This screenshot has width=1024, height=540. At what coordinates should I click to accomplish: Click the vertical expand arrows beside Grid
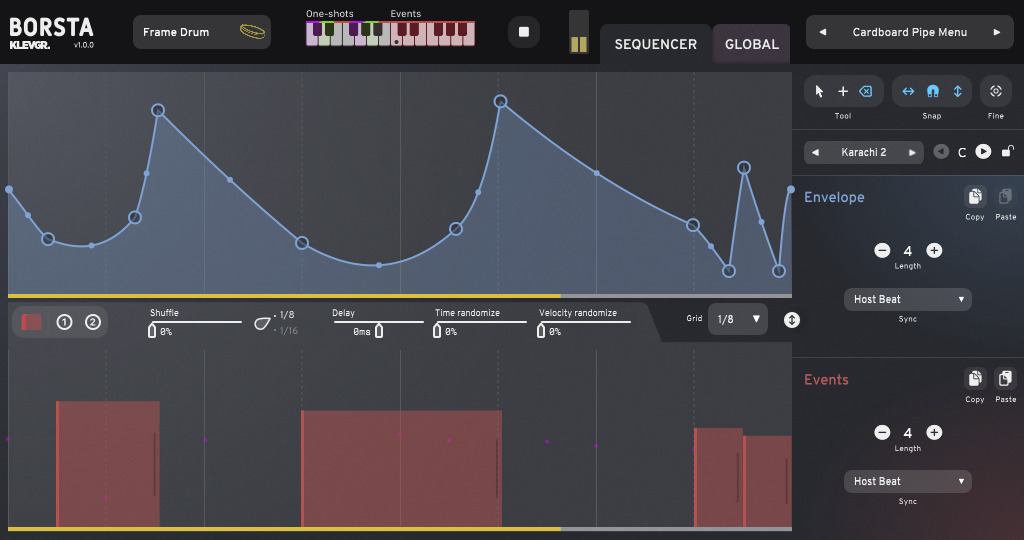coord(792,320)
